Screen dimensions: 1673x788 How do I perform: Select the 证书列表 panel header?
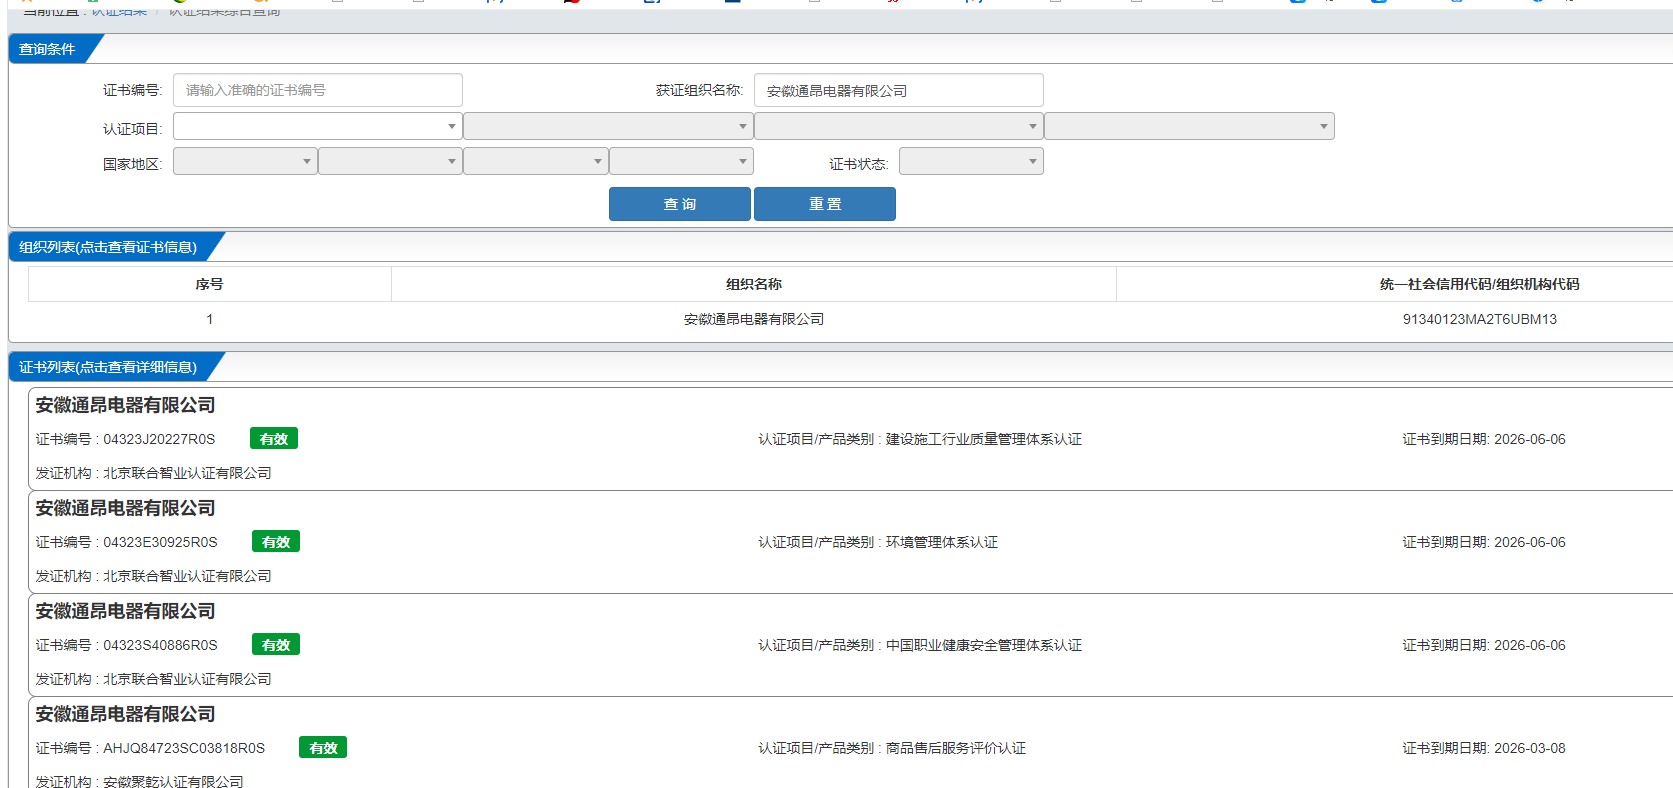tap(108, 367)
